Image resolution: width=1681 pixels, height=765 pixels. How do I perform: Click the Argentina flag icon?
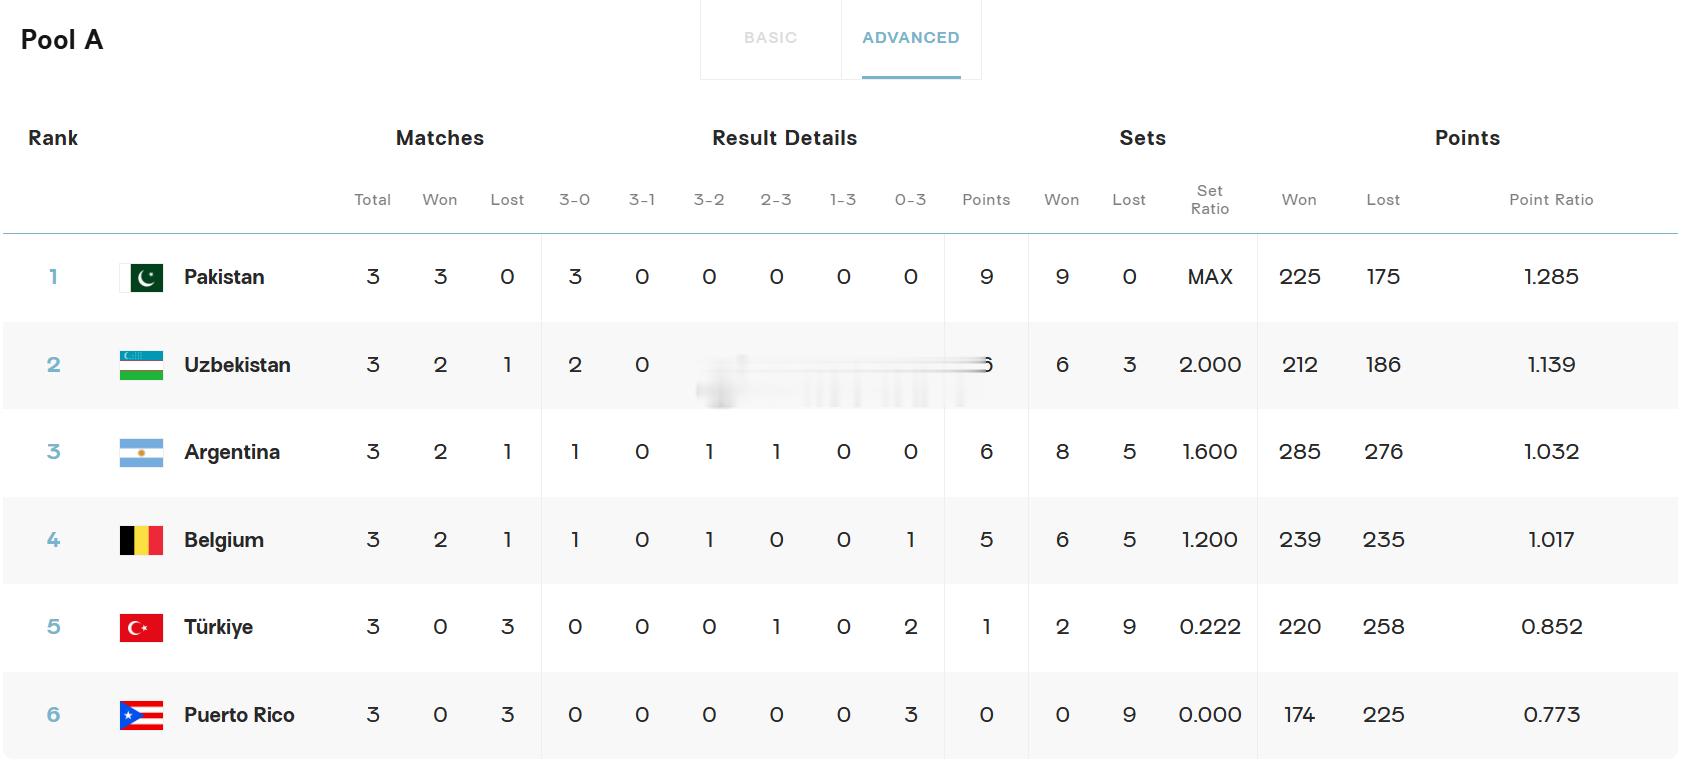coord(141,452)
